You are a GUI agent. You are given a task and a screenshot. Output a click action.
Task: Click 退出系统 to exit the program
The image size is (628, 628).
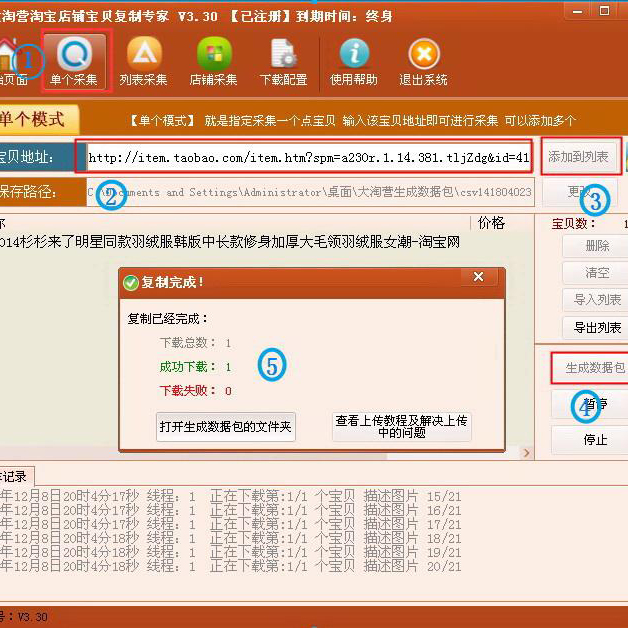[423, 60]
